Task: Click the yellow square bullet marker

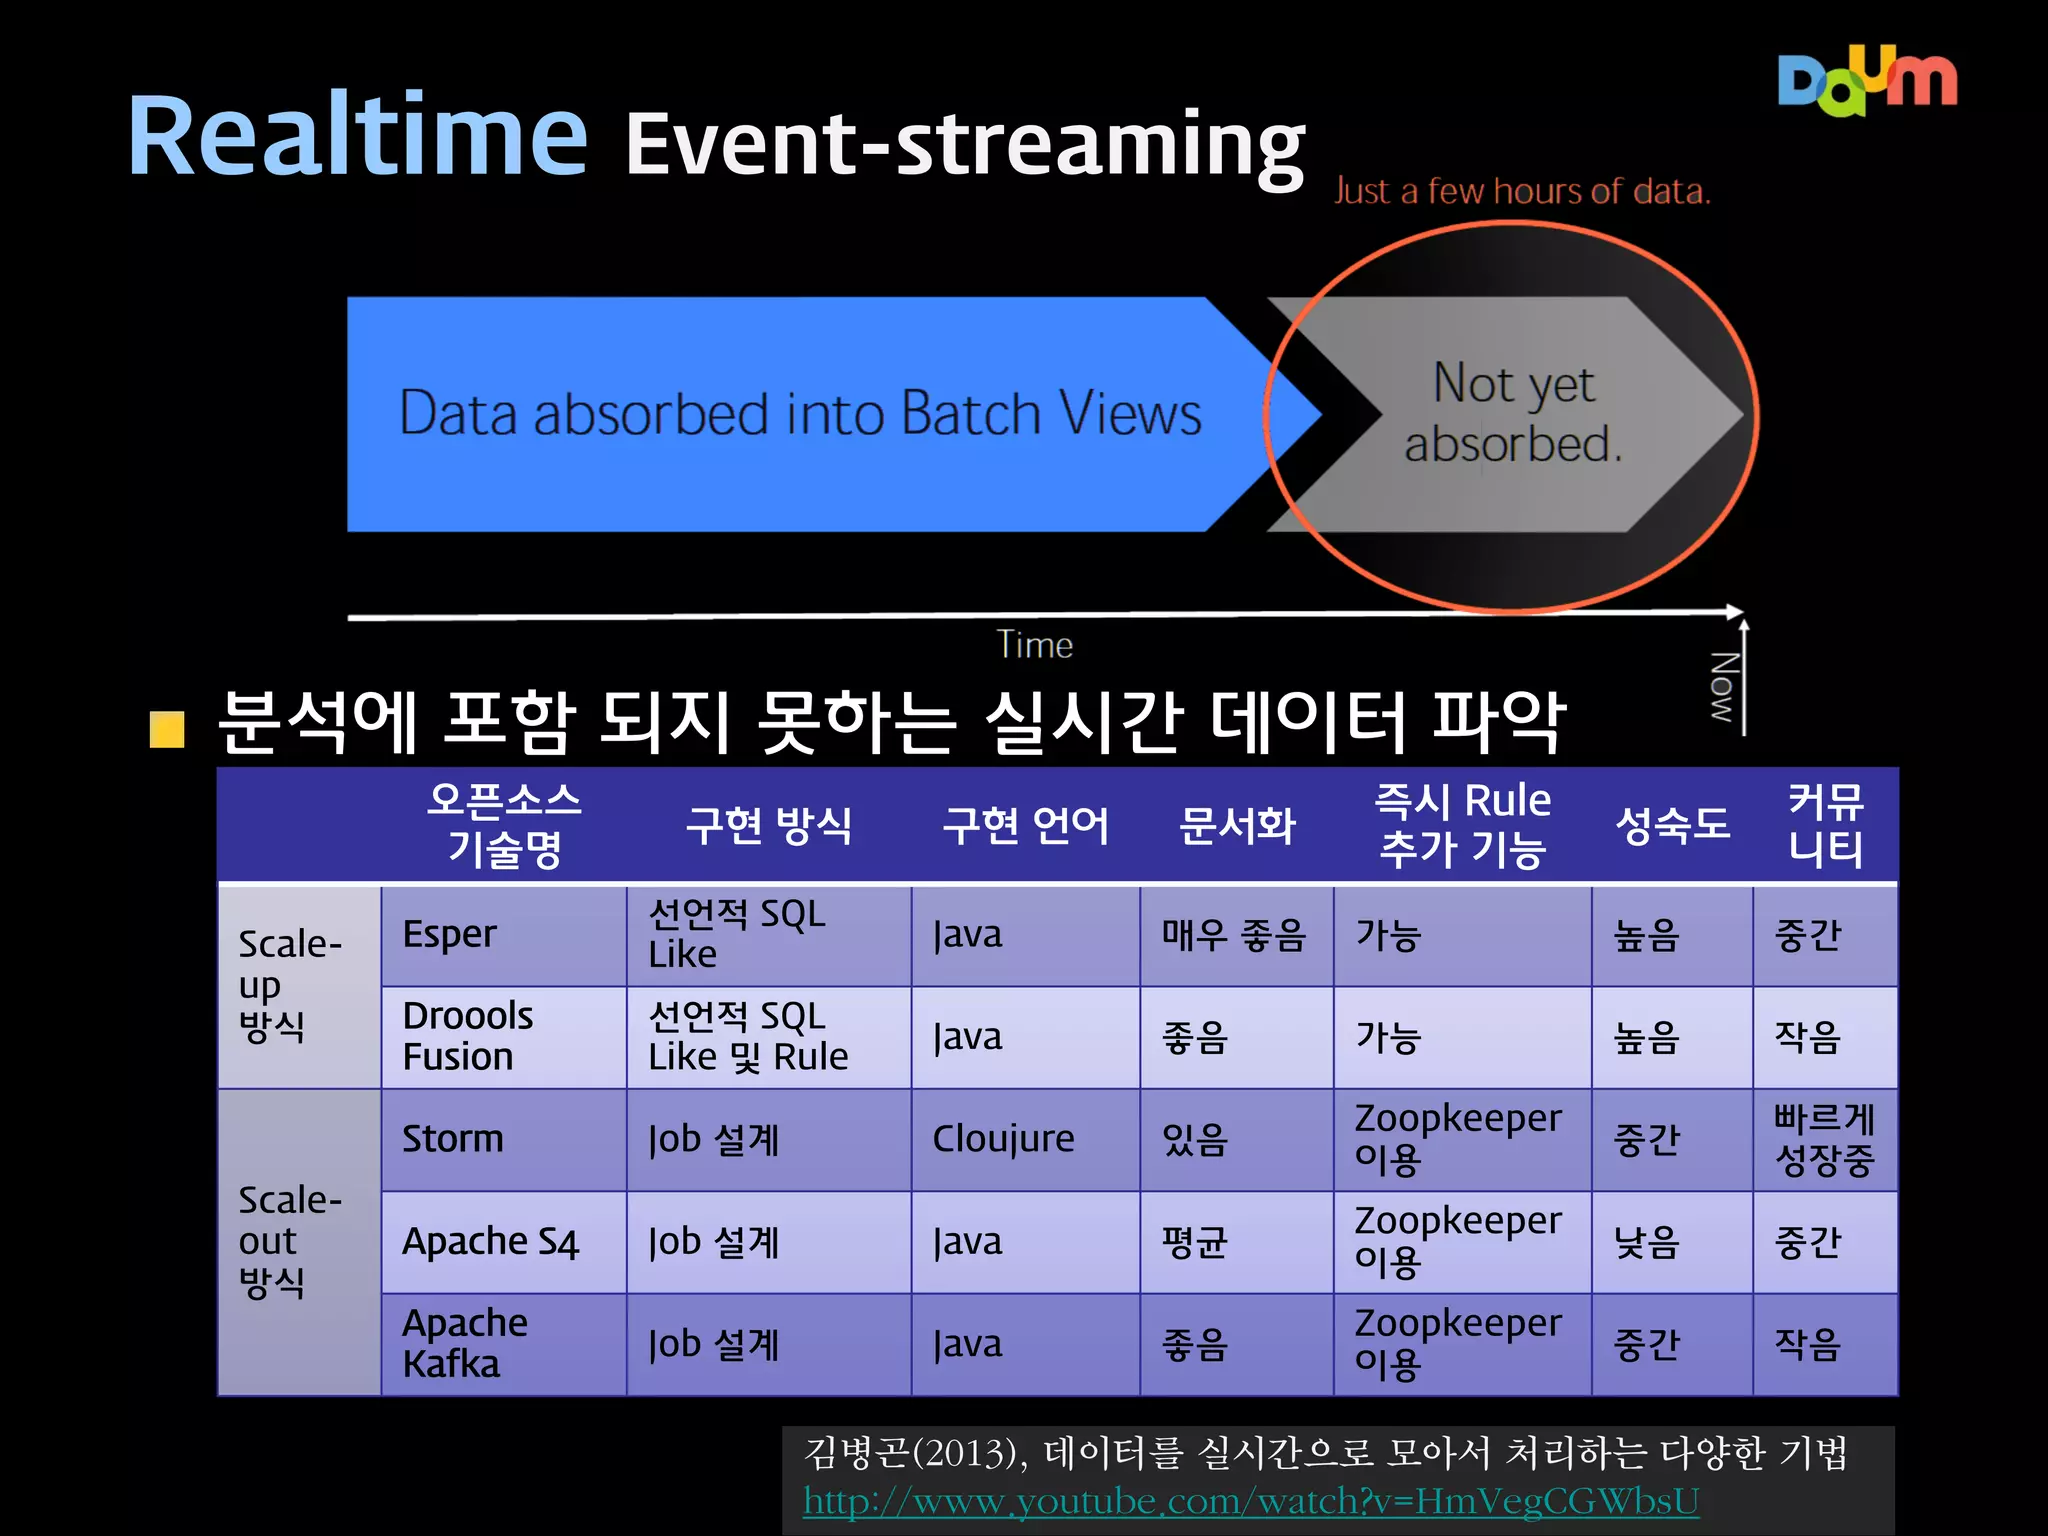Action: tap(167, 729)
